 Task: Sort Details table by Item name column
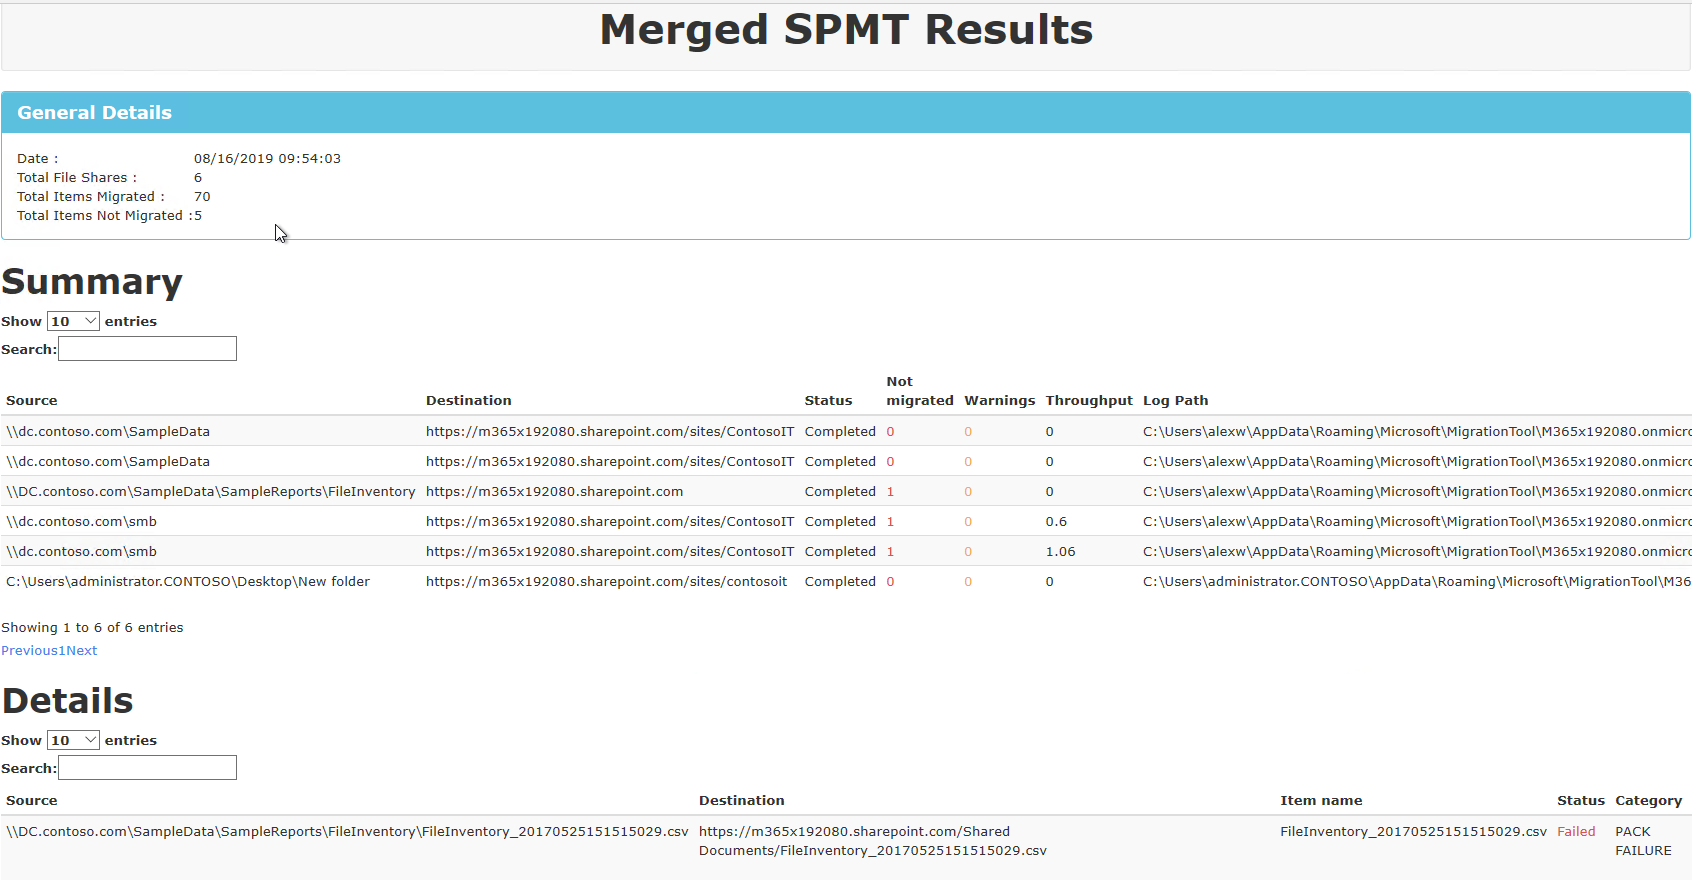pyautogui.click(x=1321, y=801)
